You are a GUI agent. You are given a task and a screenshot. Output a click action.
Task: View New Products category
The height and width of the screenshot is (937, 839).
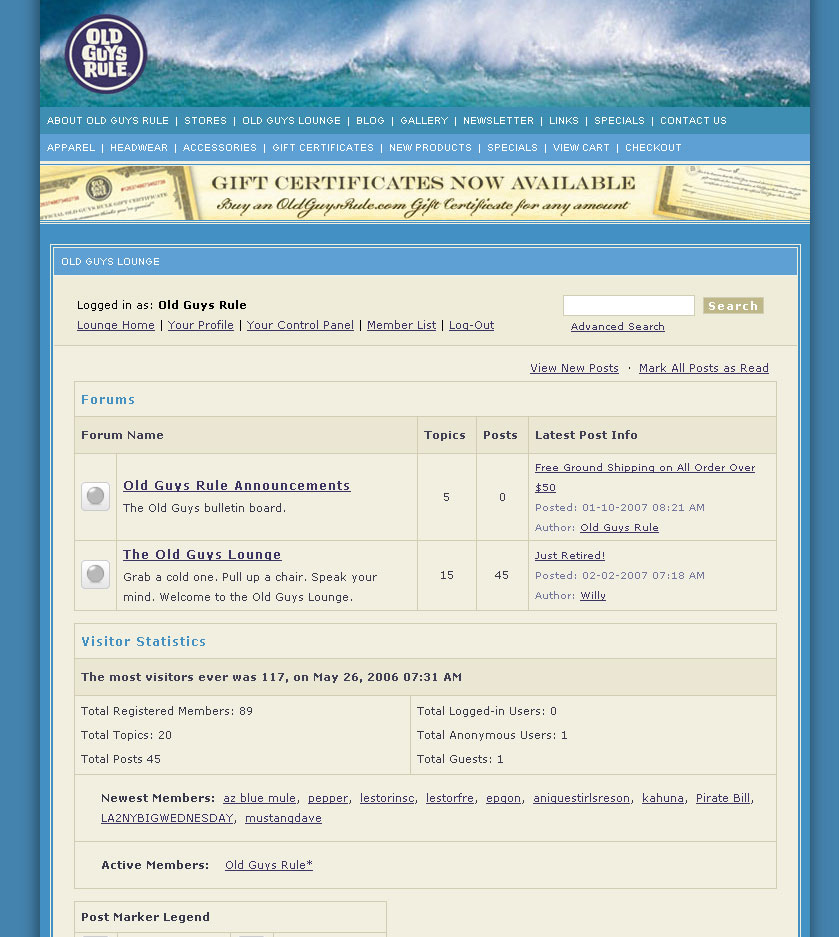click(430, 148)
